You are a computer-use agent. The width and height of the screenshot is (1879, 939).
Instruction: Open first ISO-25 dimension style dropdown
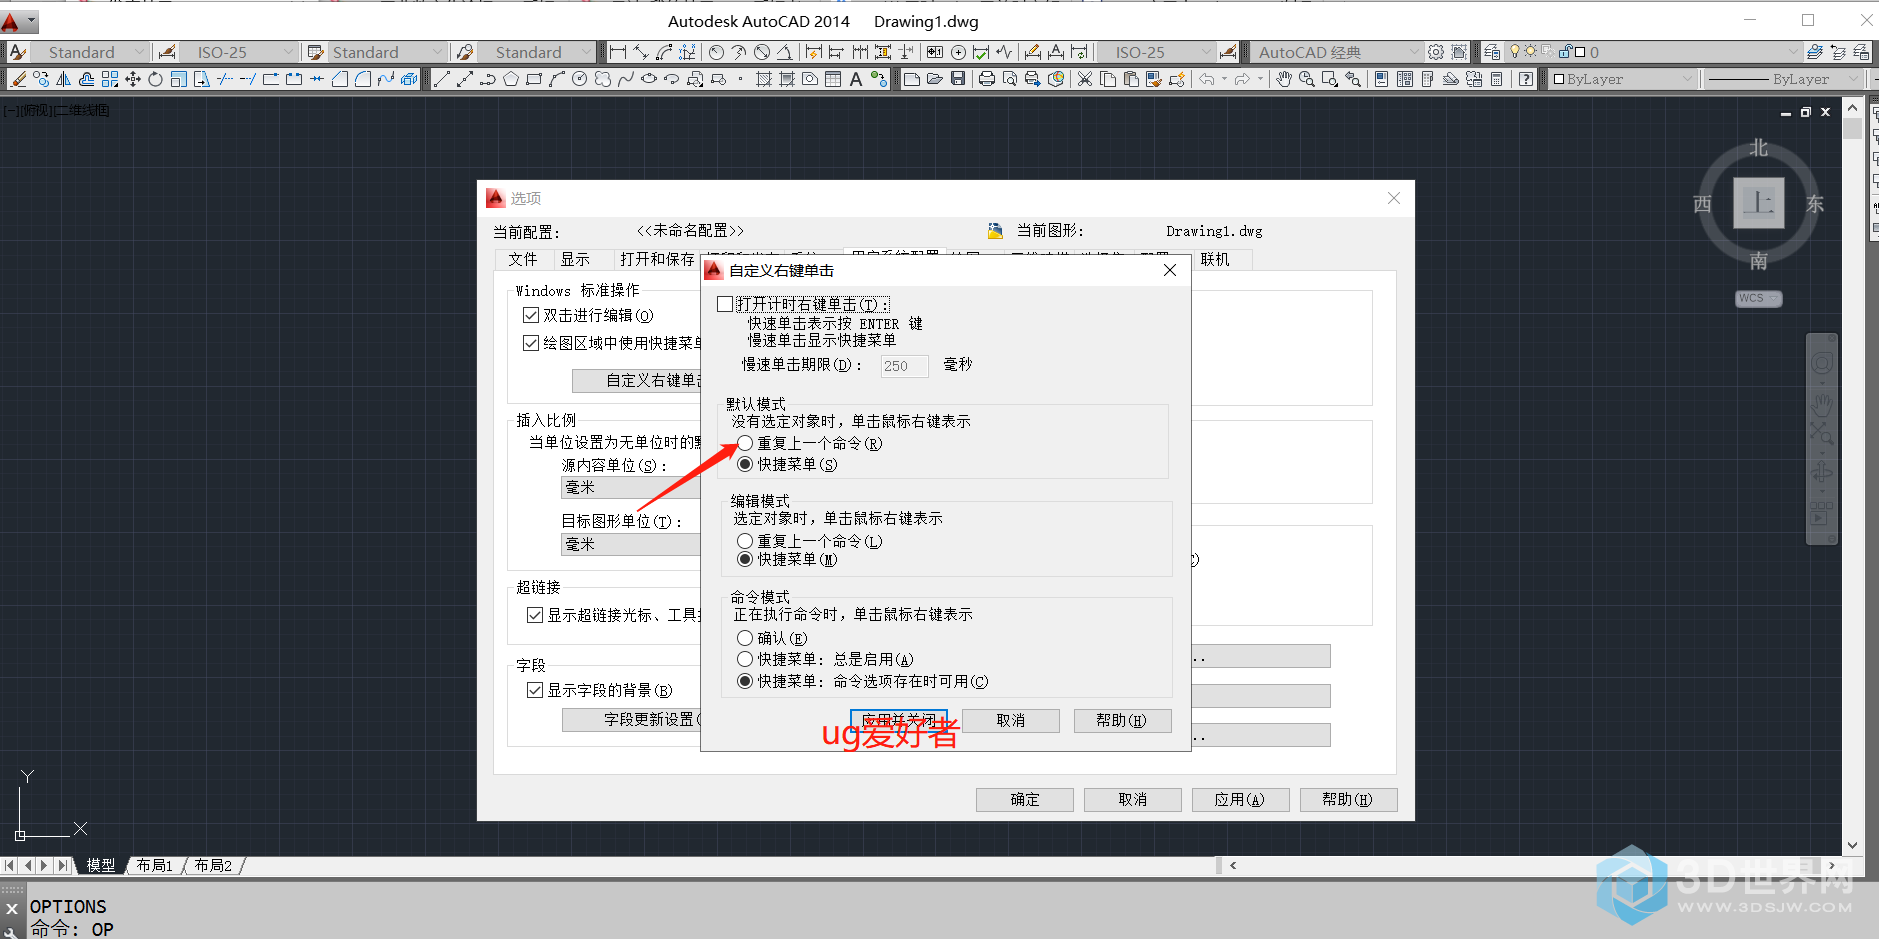point(238,52)
